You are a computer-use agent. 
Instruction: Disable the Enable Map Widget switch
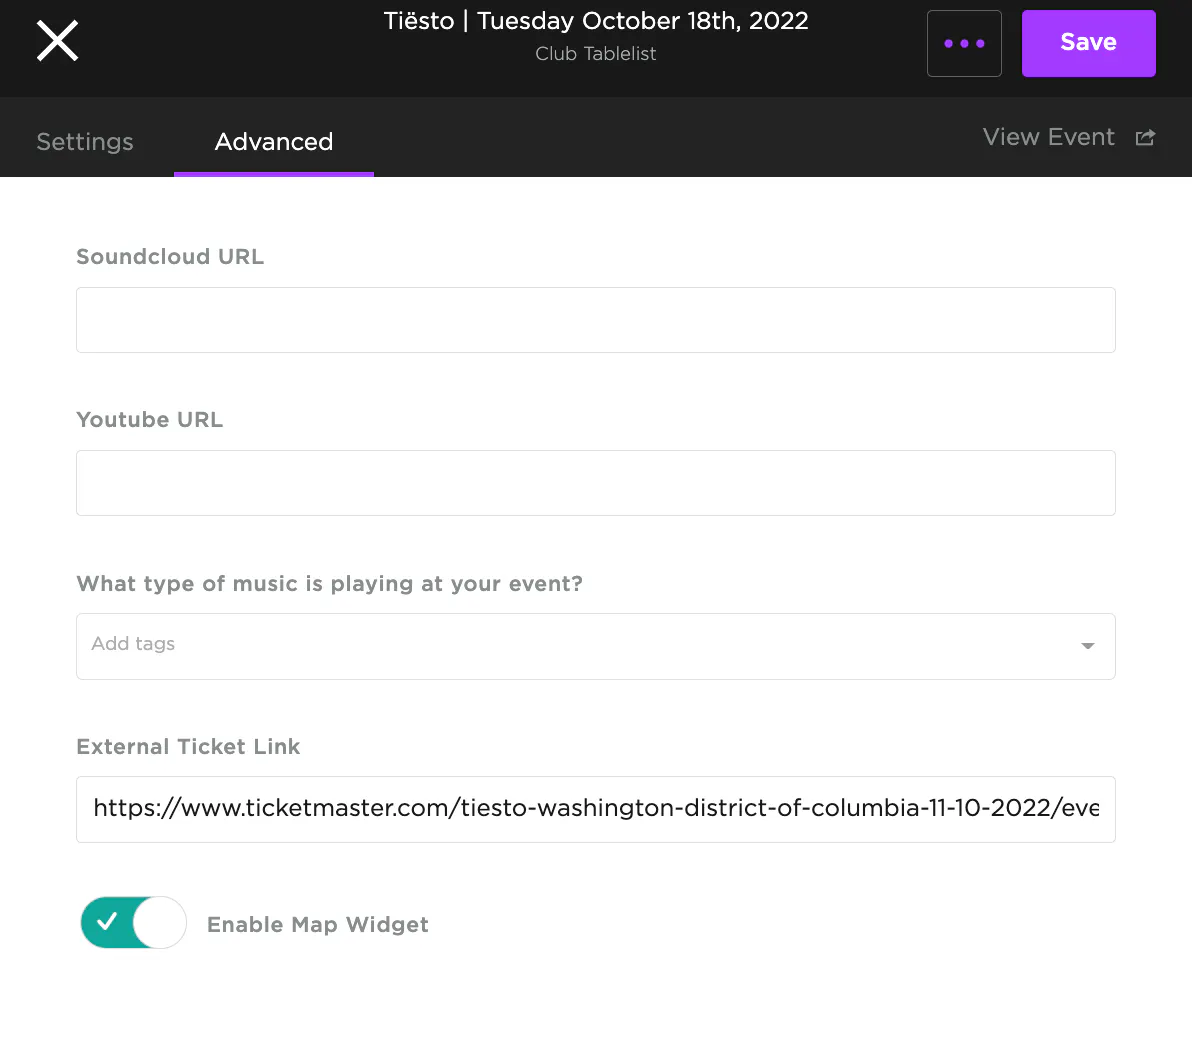click(133, 922)
